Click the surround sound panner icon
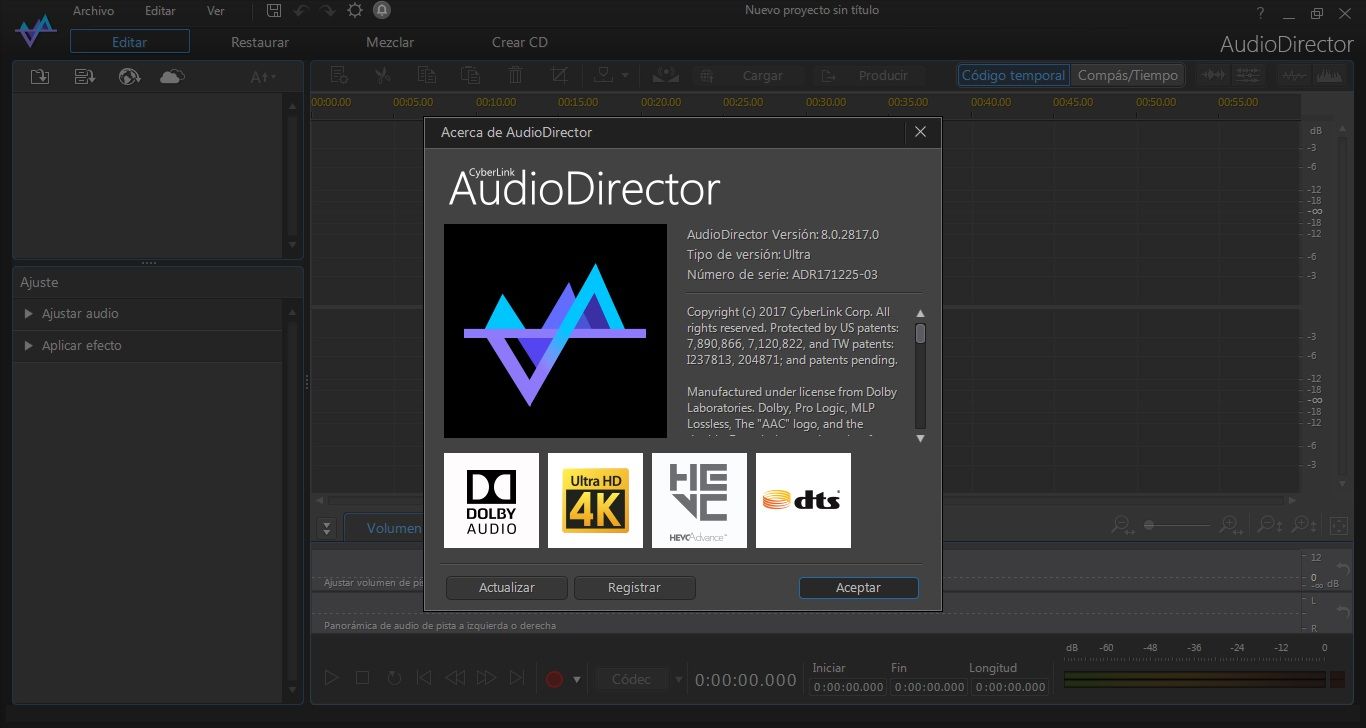 point(665,75)
